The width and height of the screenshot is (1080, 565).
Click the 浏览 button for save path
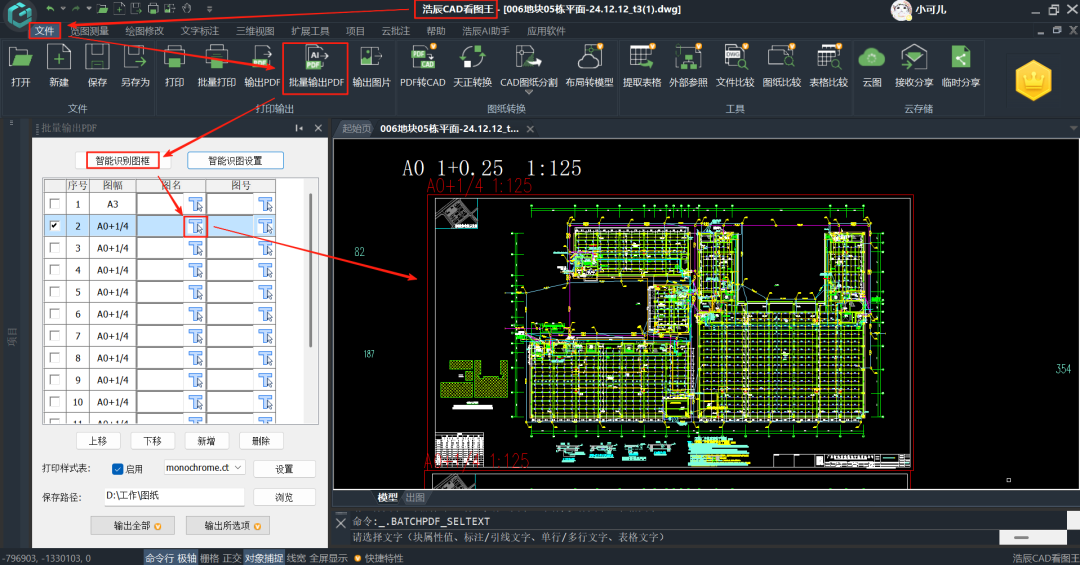pos(284,497)
